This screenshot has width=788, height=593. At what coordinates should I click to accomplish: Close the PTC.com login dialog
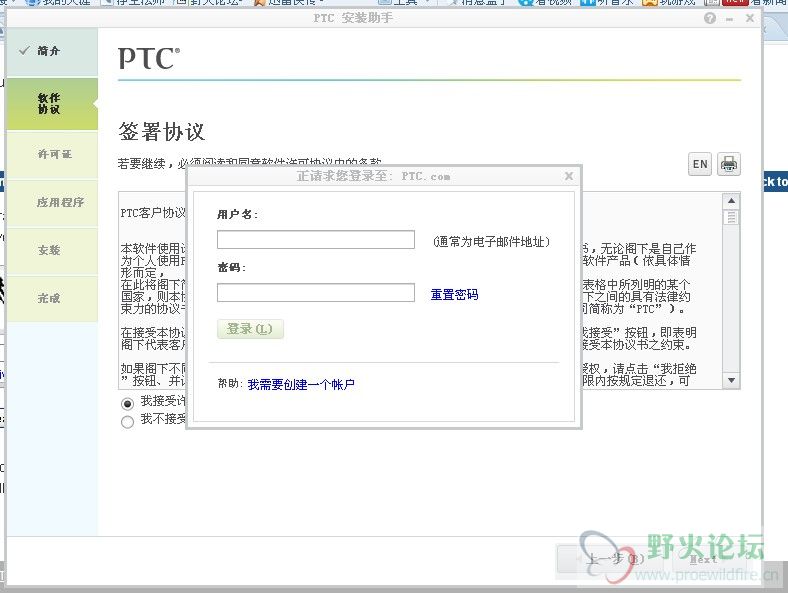pyautogui.click(x=569, y=176)
